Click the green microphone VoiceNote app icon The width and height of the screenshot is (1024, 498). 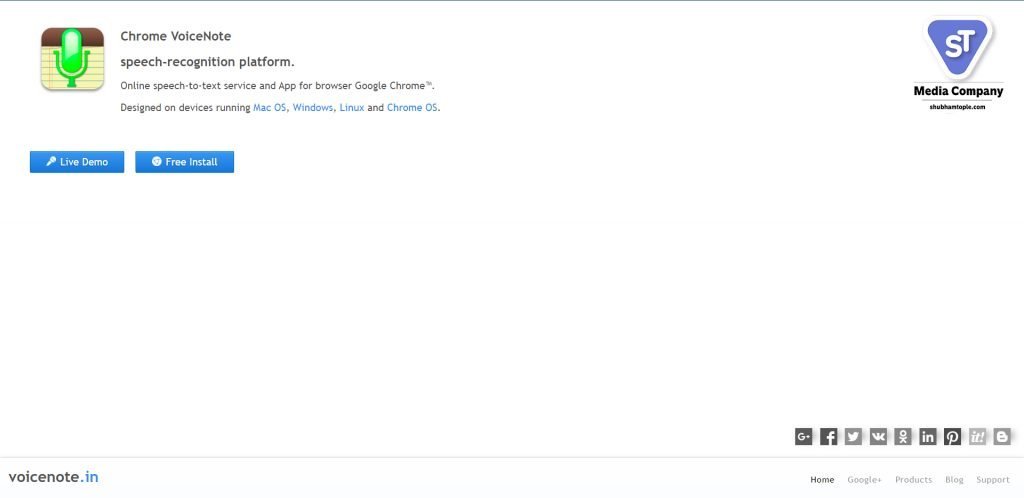pyautogui.click(x=72, y=58)
